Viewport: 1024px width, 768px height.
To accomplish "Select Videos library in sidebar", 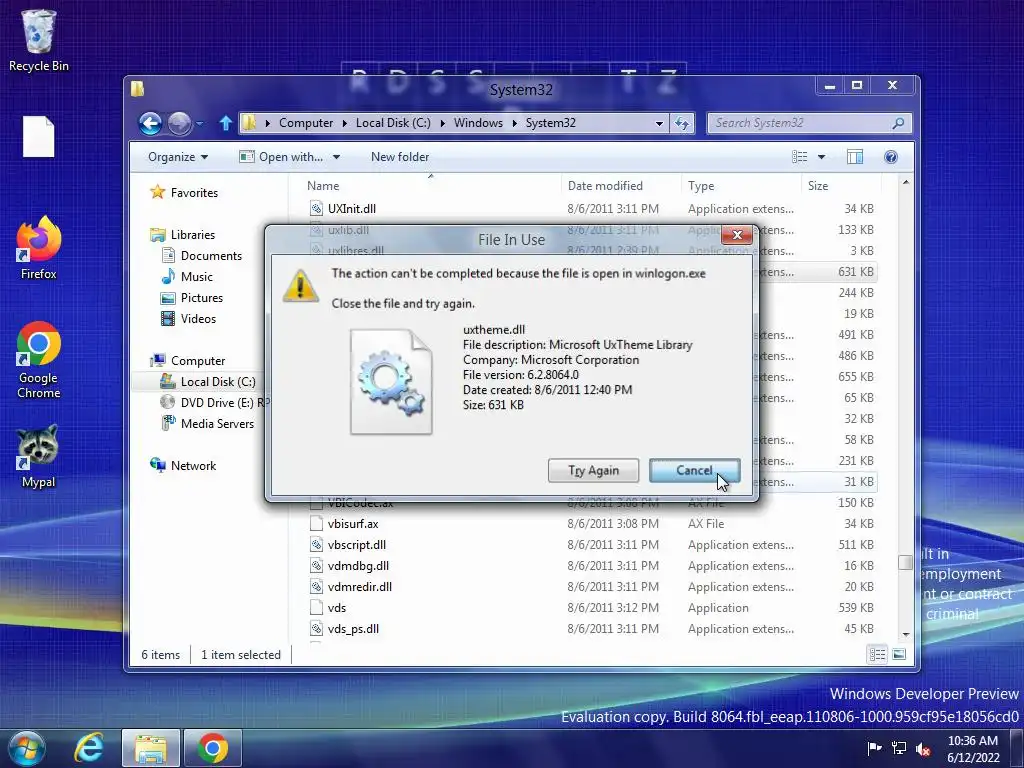I will coord(189,318).
